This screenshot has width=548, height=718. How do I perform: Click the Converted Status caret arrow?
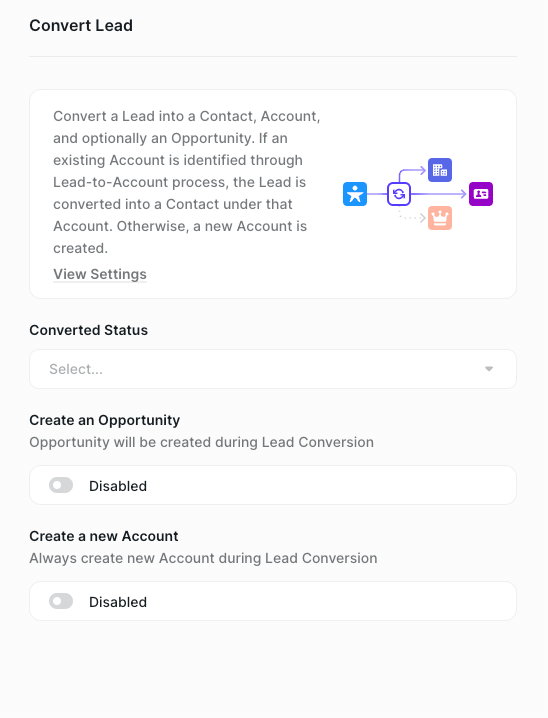[x=489, y=369]
